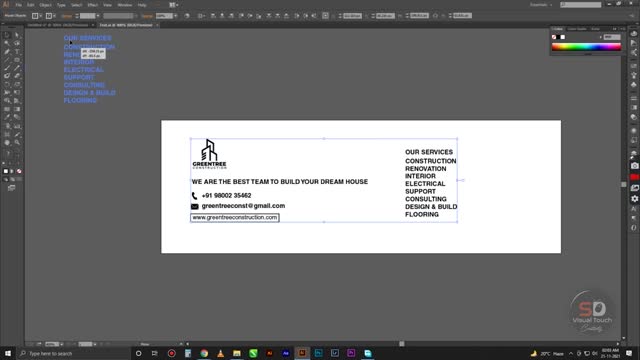Click the Recolor Artwork icon
Viewport: 640px width, 360px height.
pyautogui.click(x=187, y=16)
